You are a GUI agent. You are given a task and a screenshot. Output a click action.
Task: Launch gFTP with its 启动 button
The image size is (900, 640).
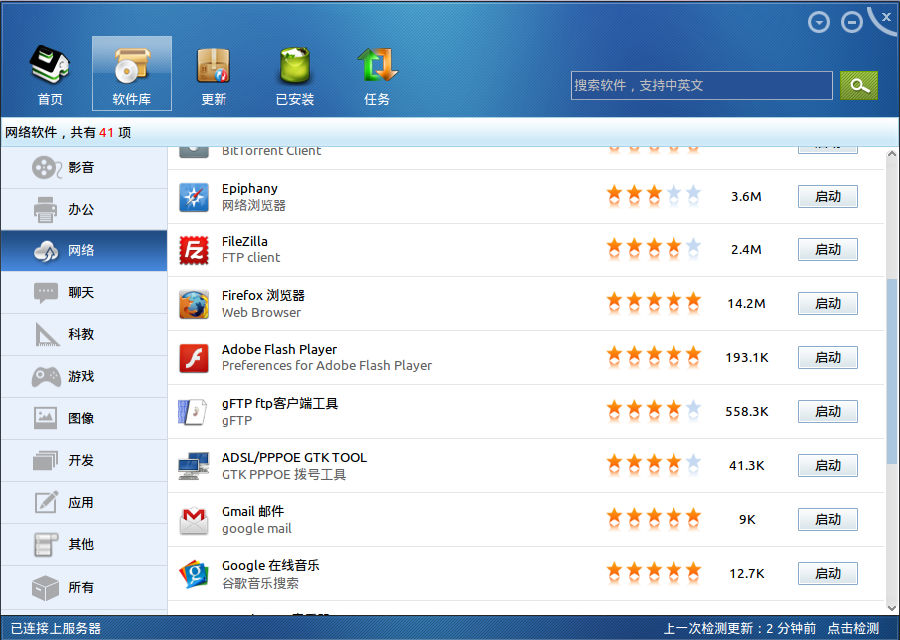tap(828, 412)
